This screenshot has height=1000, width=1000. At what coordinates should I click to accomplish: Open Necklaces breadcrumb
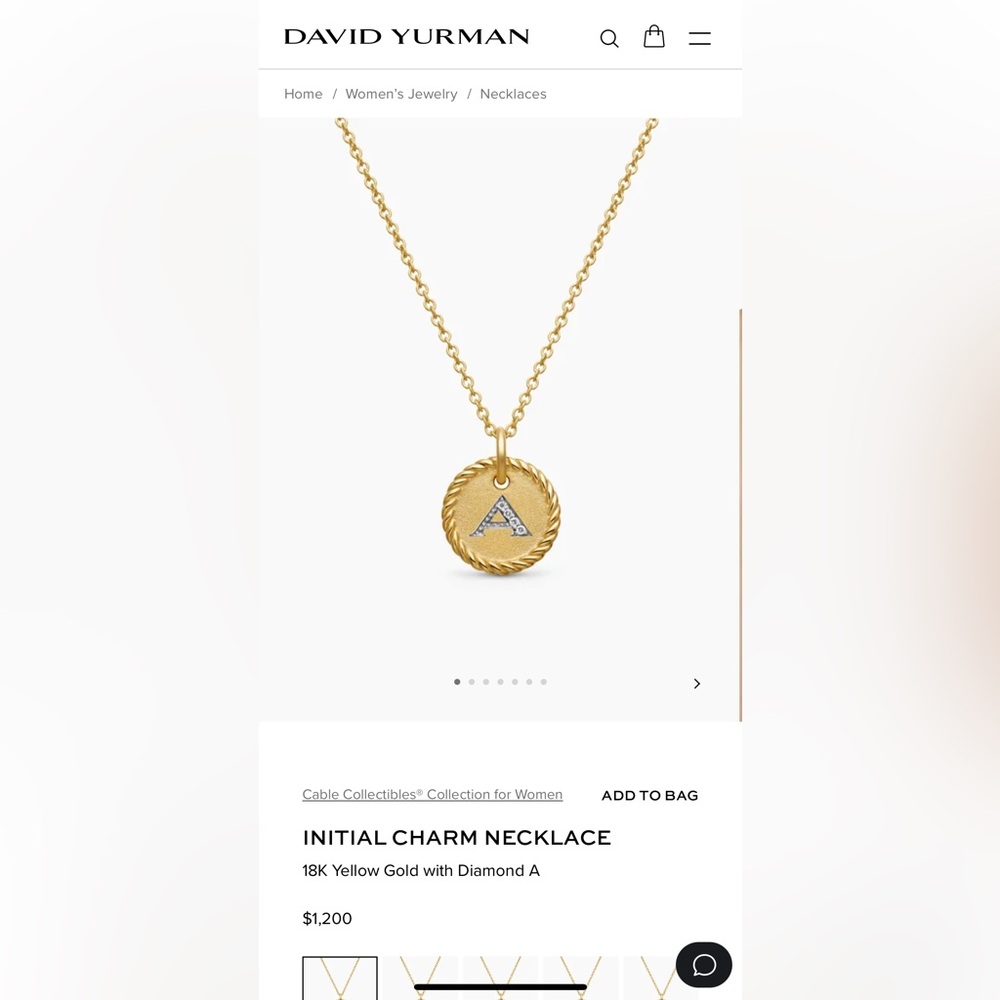coord(513,94)
